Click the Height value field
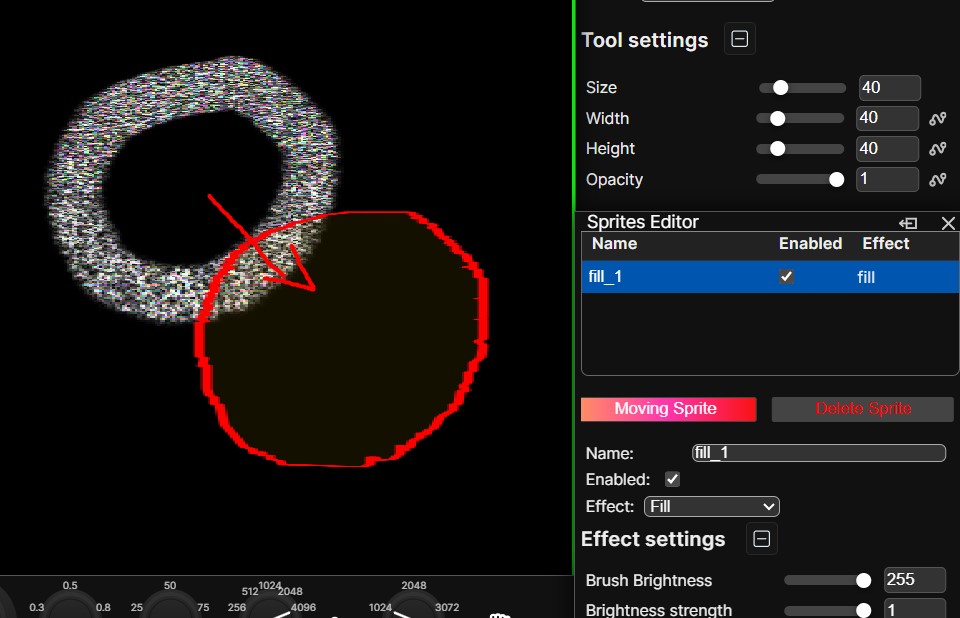Image resolution: width=960 pixels, height=618 pixels. tap(887, 149)
